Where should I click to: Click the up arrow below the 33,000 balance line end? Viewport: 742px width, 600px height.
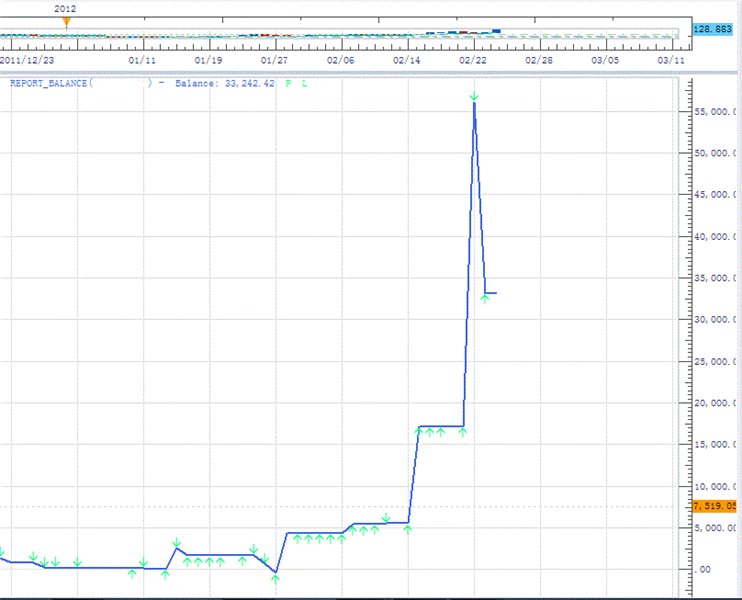tap(485, 299)
